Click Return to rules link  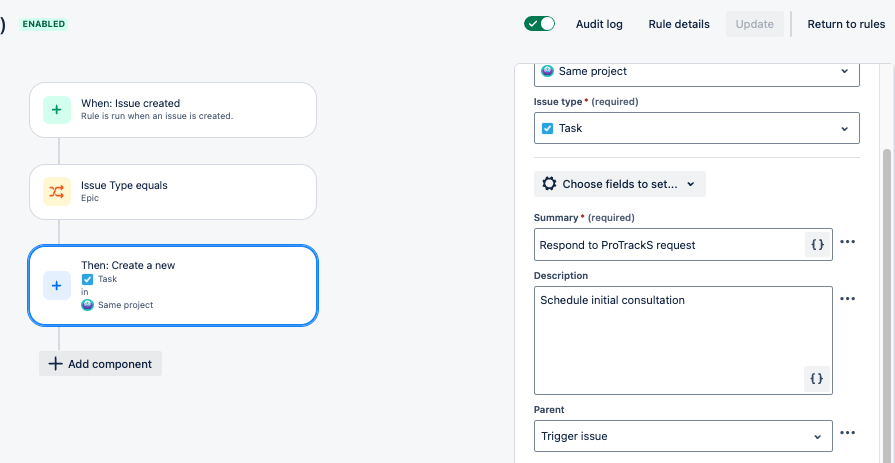coord(846,24)
